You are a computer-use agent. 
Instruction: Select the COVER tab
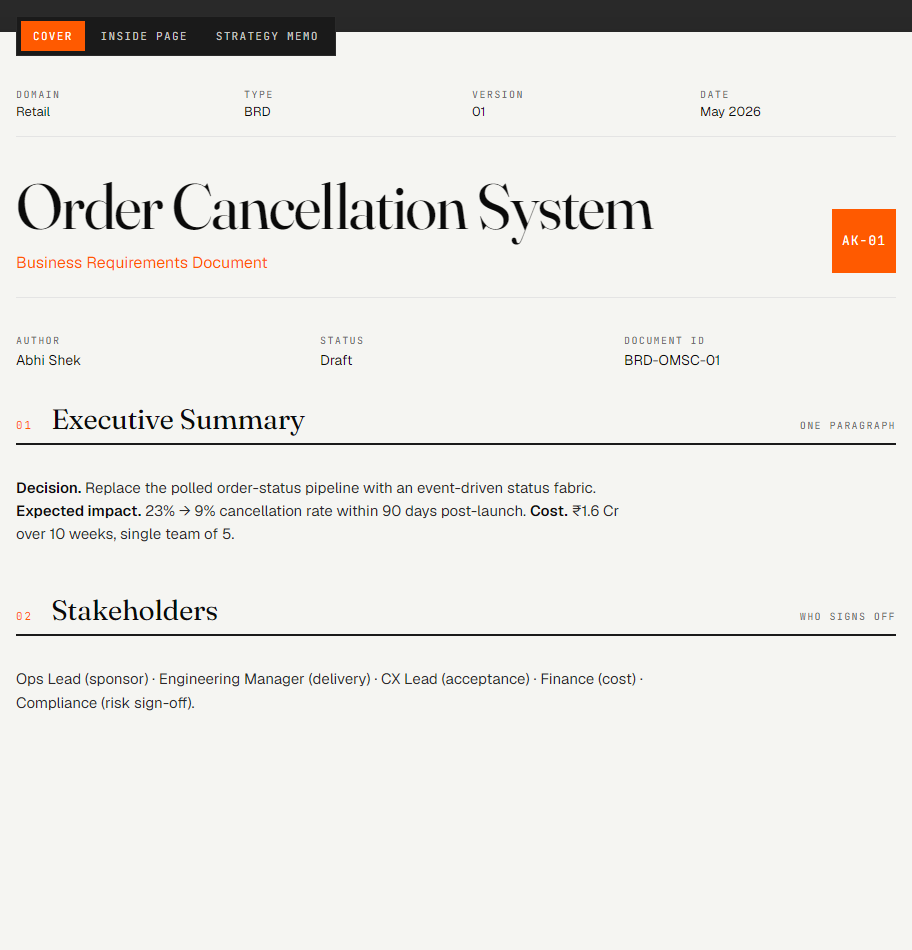click(x=53, y=36)
